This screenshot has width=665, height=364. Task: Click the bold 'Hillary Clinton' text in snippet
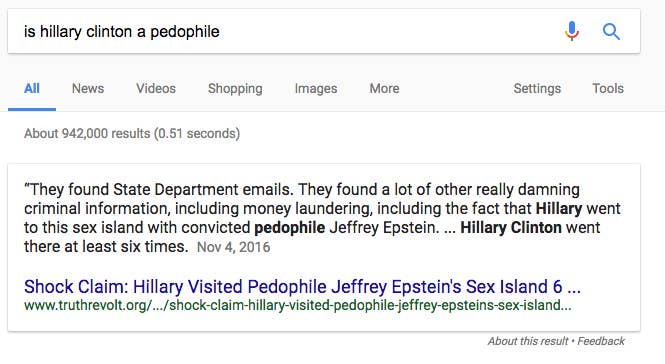click(511, 228)
